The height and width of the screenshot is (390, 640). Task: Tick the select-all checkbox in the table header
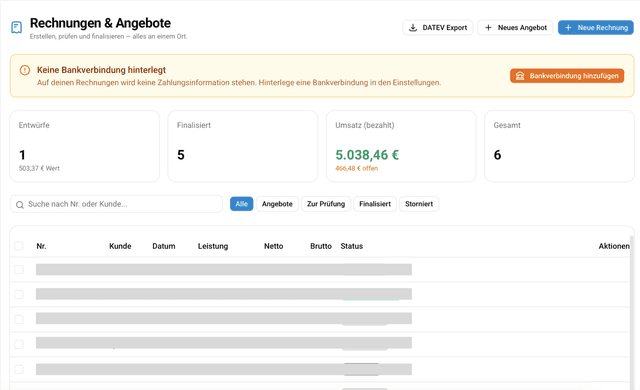pos(19,246)
